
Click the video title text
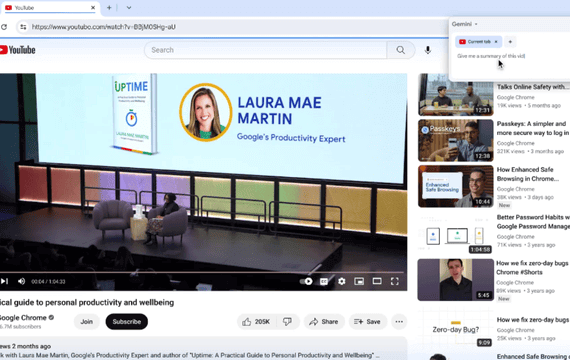[x=87, y=303]
